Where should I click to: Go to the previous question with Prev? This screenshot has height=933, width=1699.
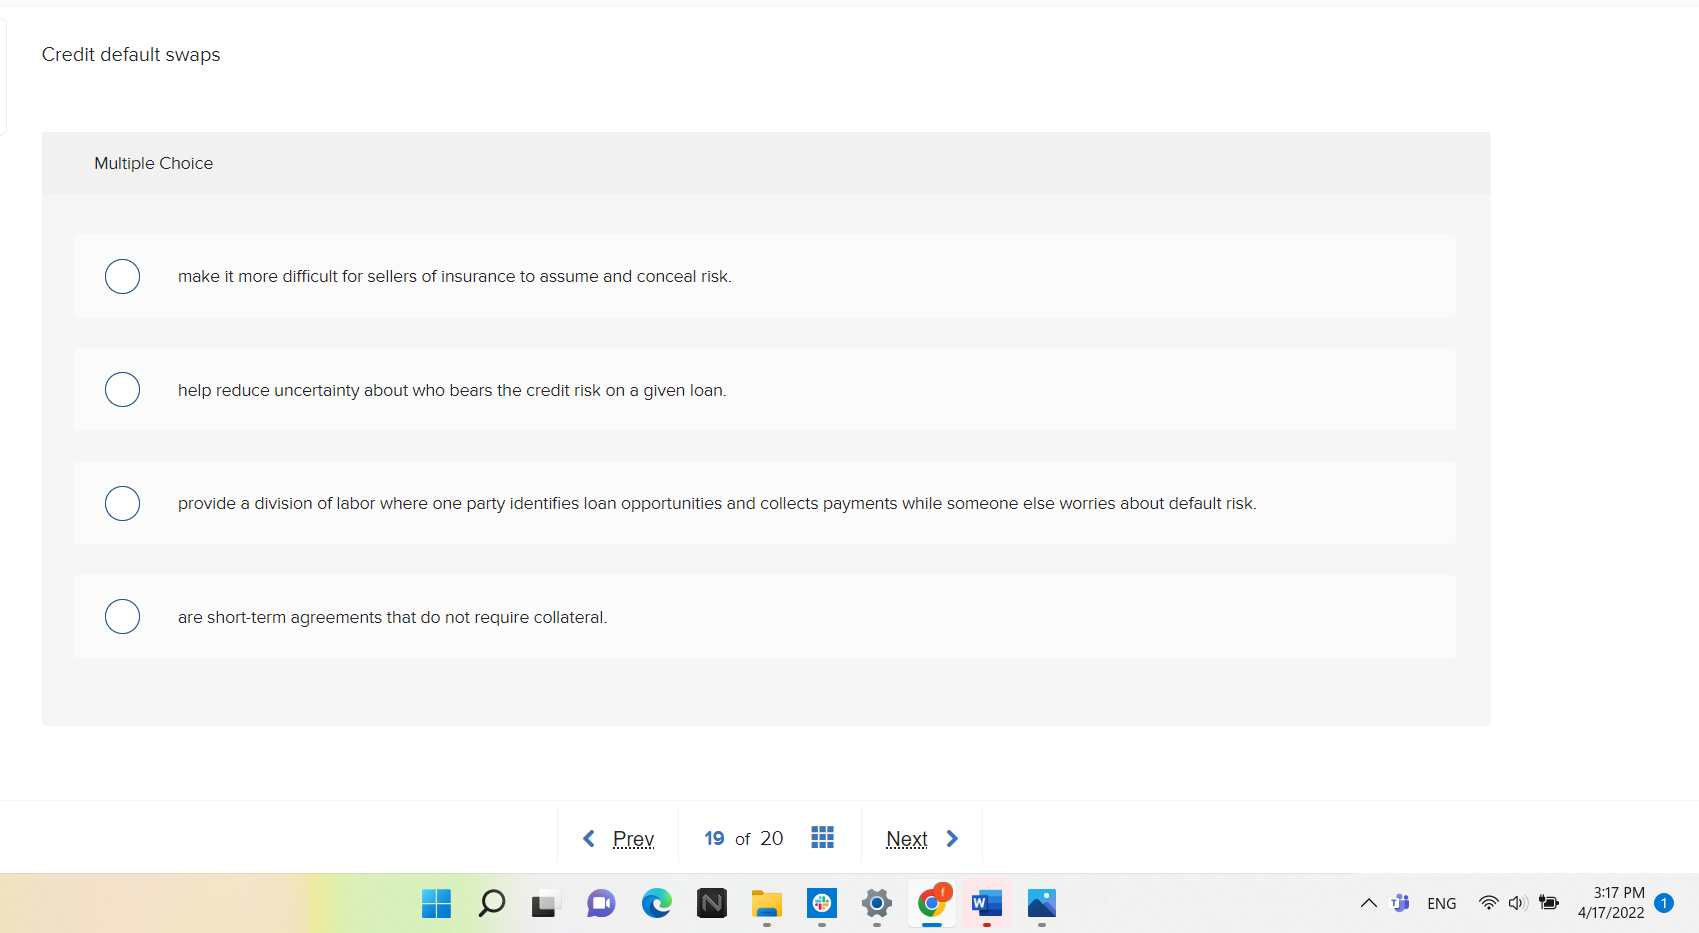(x=633, y=839)
